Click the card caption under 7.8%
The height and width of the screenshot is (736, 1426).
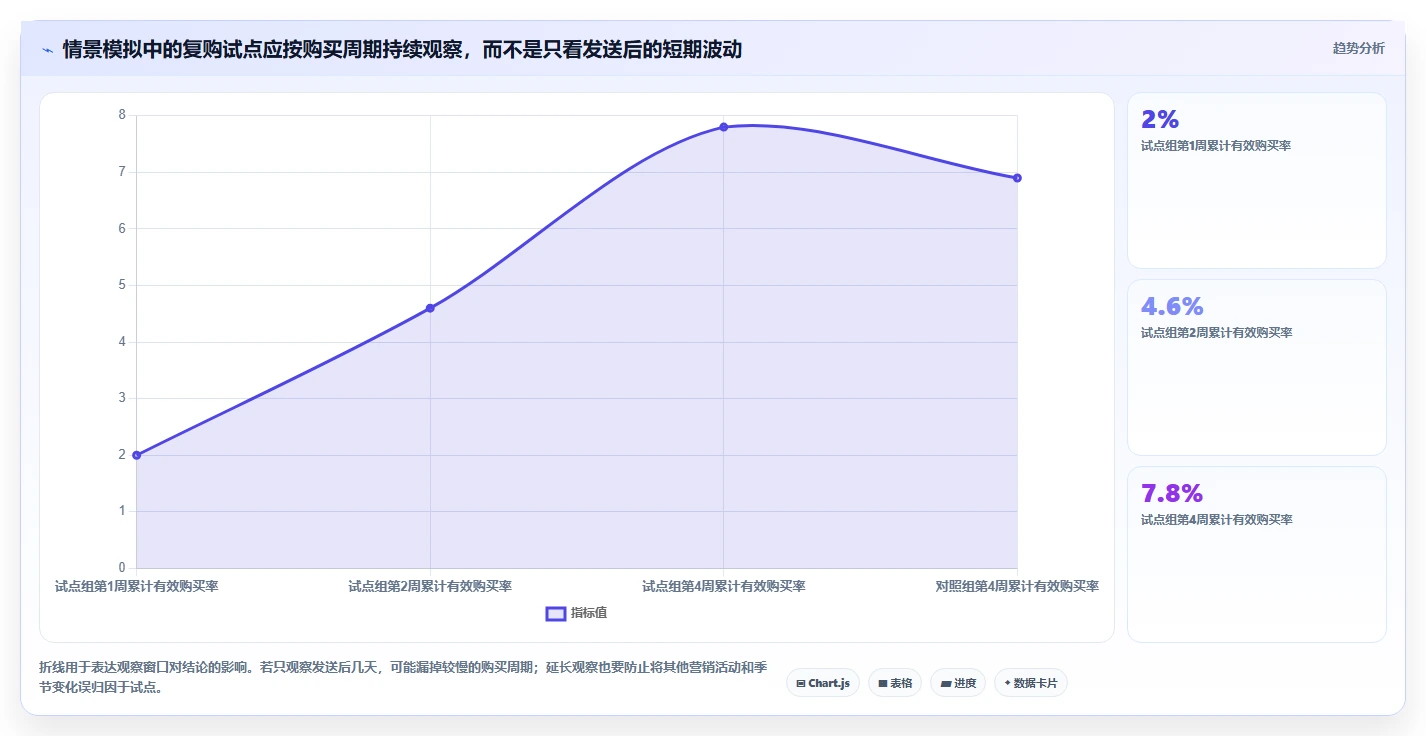point(1216,520)
